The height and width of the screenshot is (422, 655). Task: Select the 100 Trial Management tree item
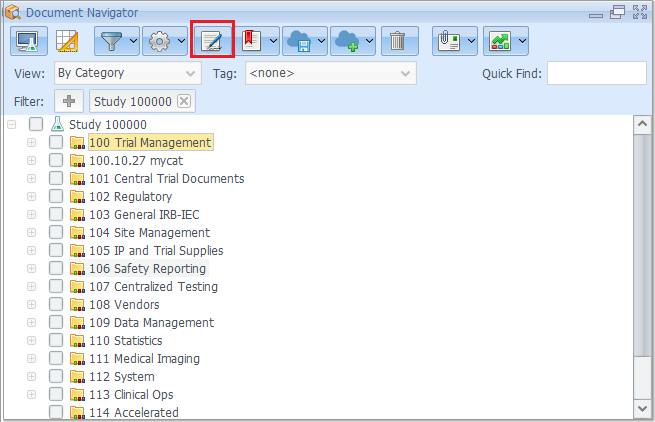pyautogui.click(x=150, y=142)
